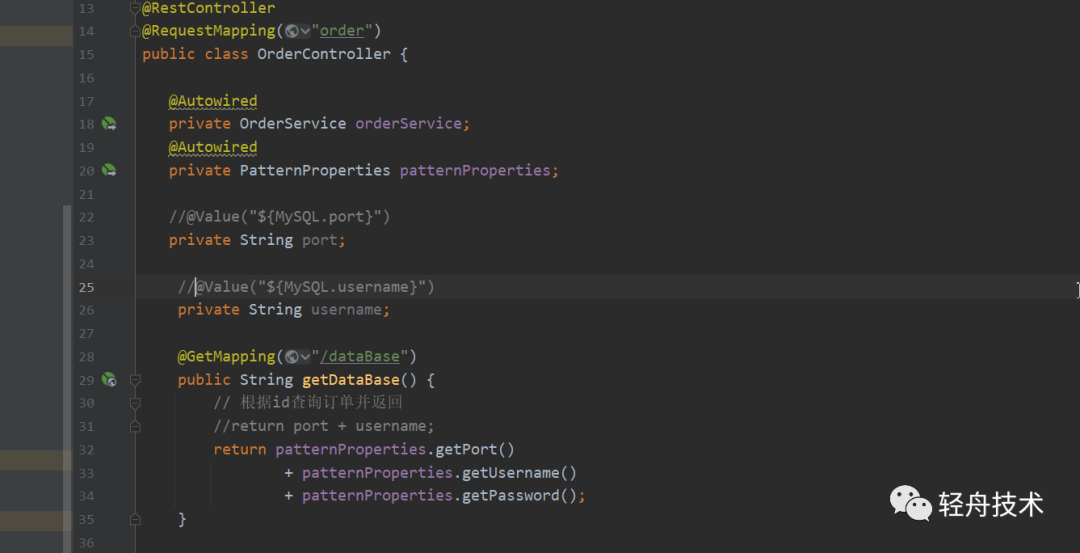1080x553 pixels.
Task: Click the @RestController annotation
Action: click(x=209, y=8)
